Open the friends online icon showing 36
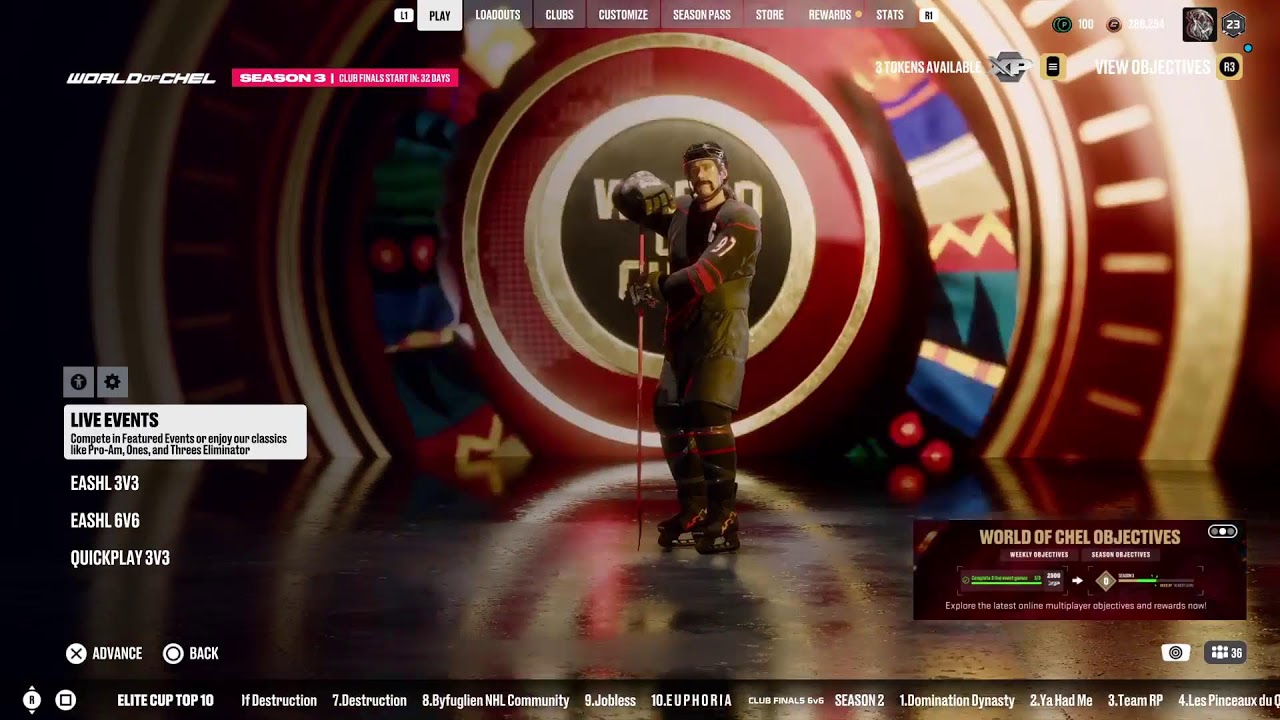1280x720 pixels. coord(1226,653)
